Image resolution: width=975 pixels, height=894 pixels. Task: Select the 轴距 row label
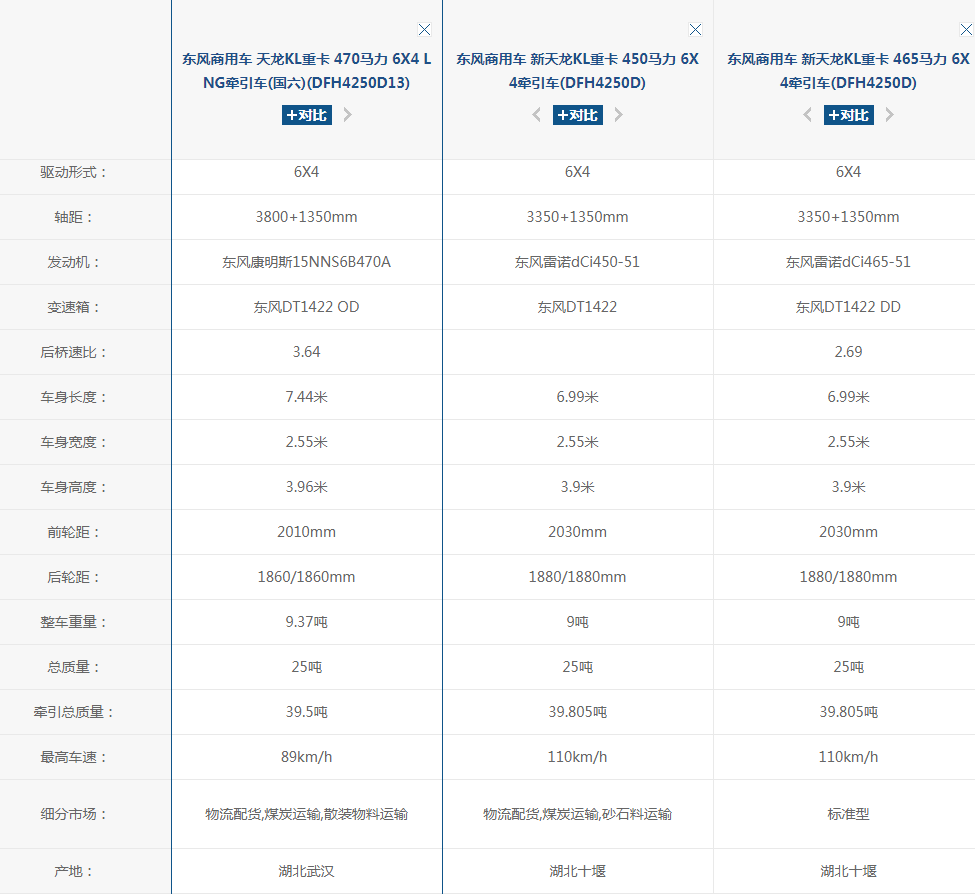[73, 217]
